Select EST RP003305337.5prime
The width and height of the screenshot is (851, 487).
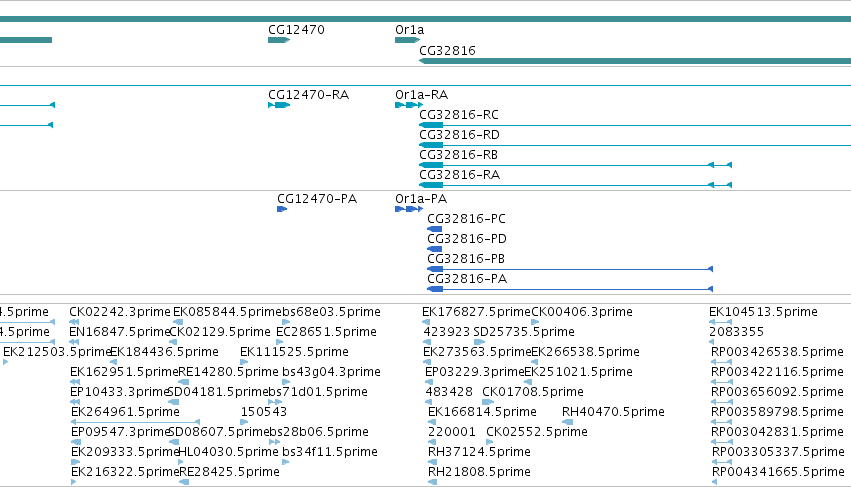[778, 452]
